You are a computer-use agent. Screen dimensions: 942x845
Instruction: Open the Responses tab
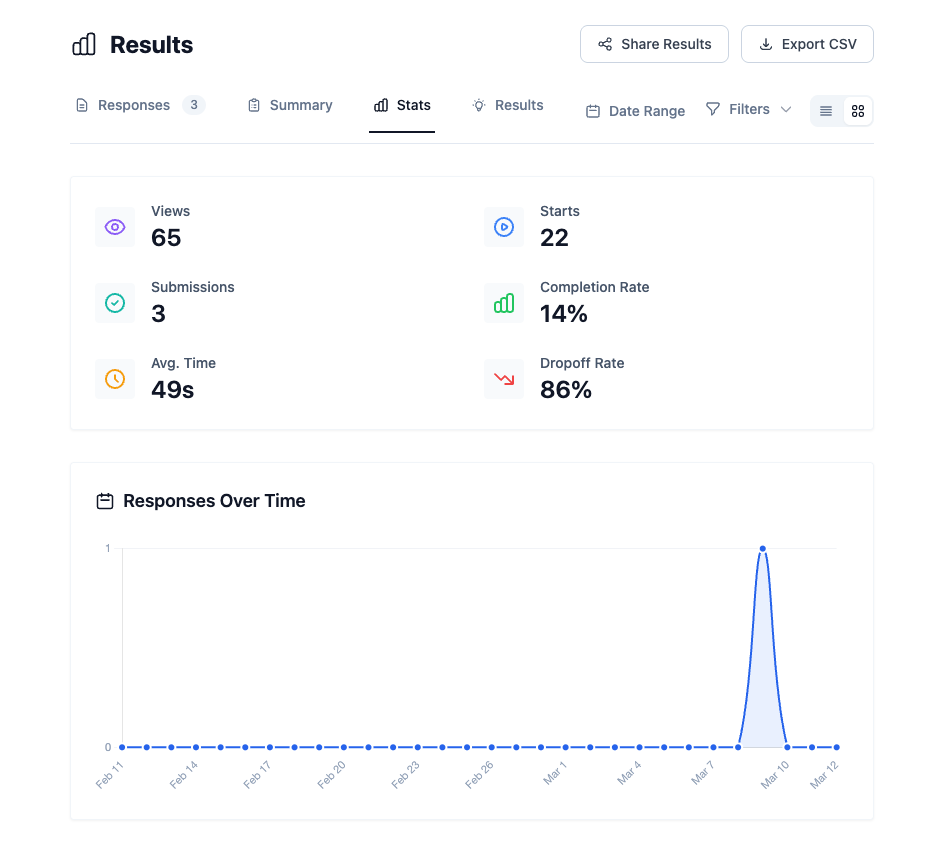tap(133, 105)
